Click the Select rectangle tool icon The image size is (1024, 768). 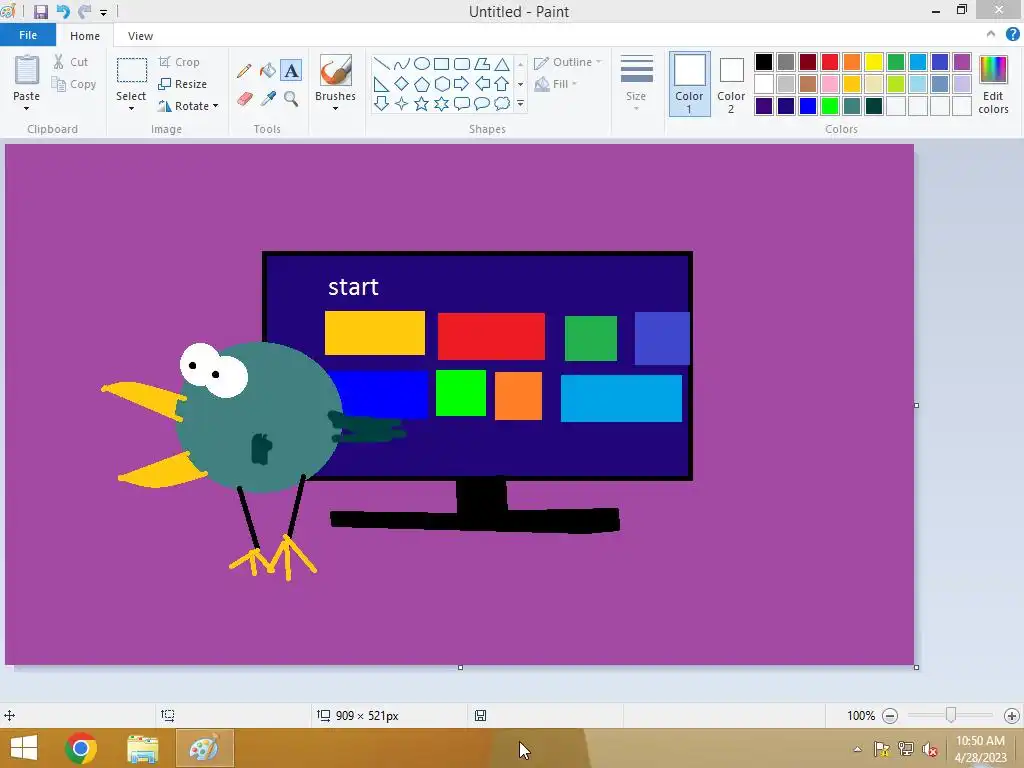point(131,70)
